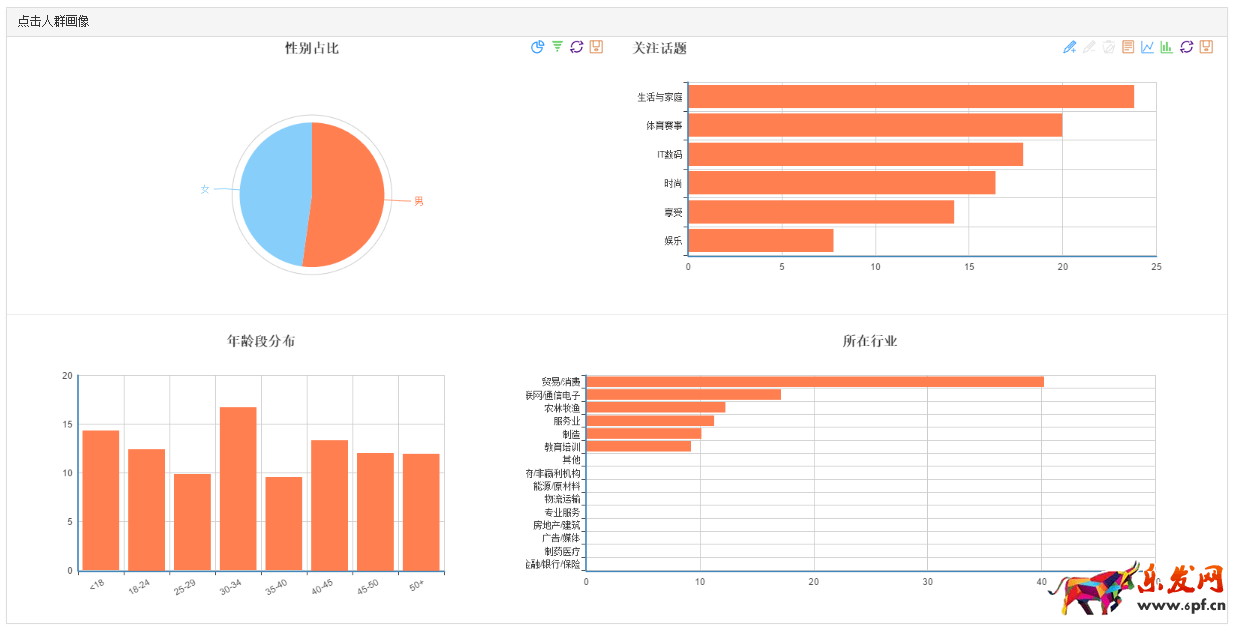Screen dimensions: 1236x626
Task: Click the 生活与家庭 topic bar
Action: (910, 97)
